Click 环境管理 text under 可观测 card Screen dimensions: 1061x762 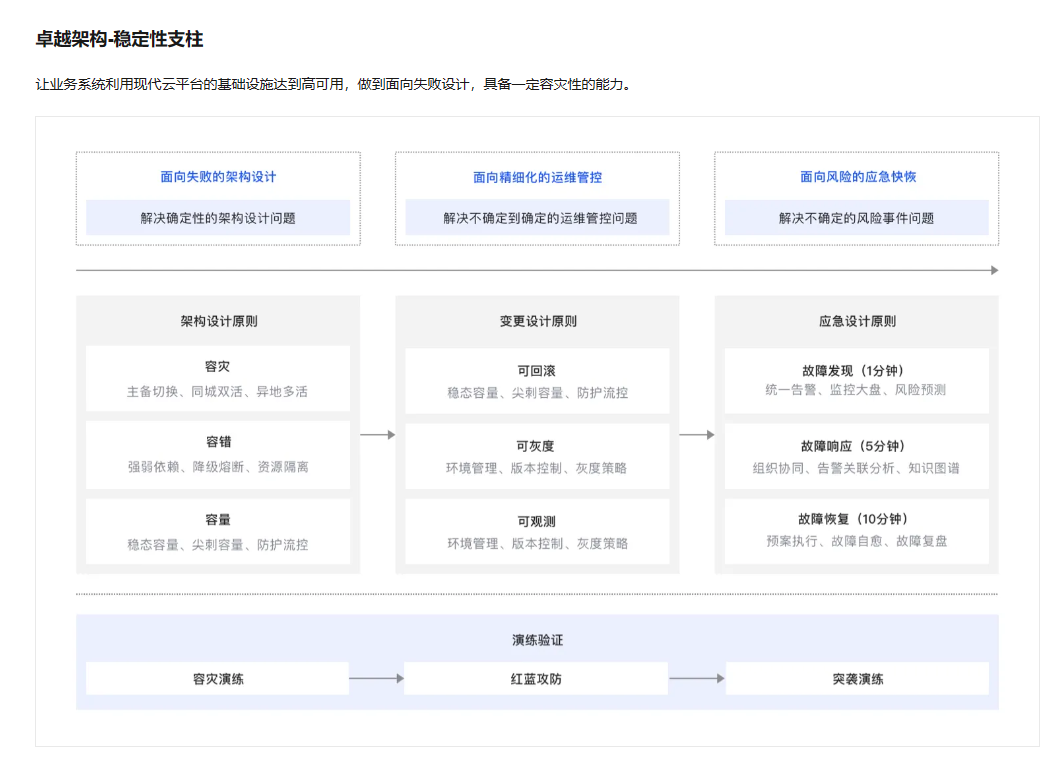click(x=473, y=543)
